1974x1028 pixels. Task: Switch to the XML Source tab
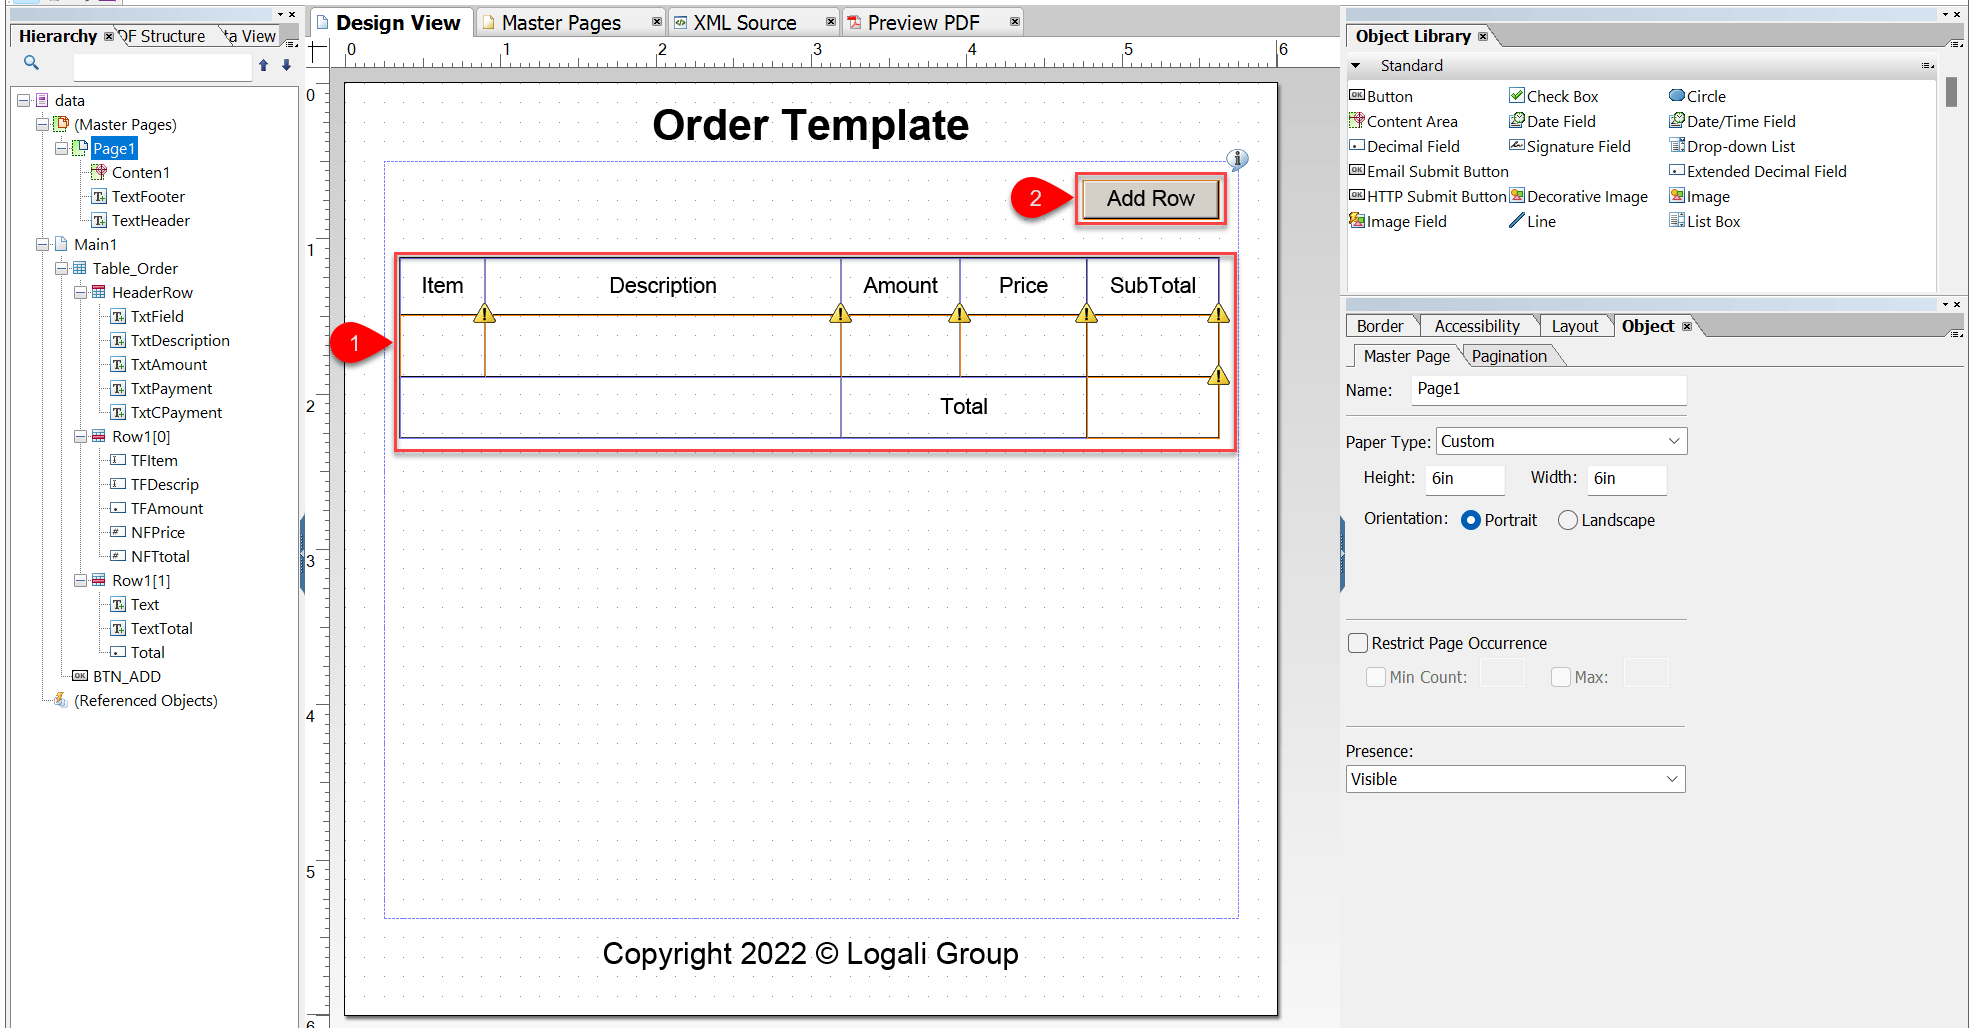[x=744, y=21]
